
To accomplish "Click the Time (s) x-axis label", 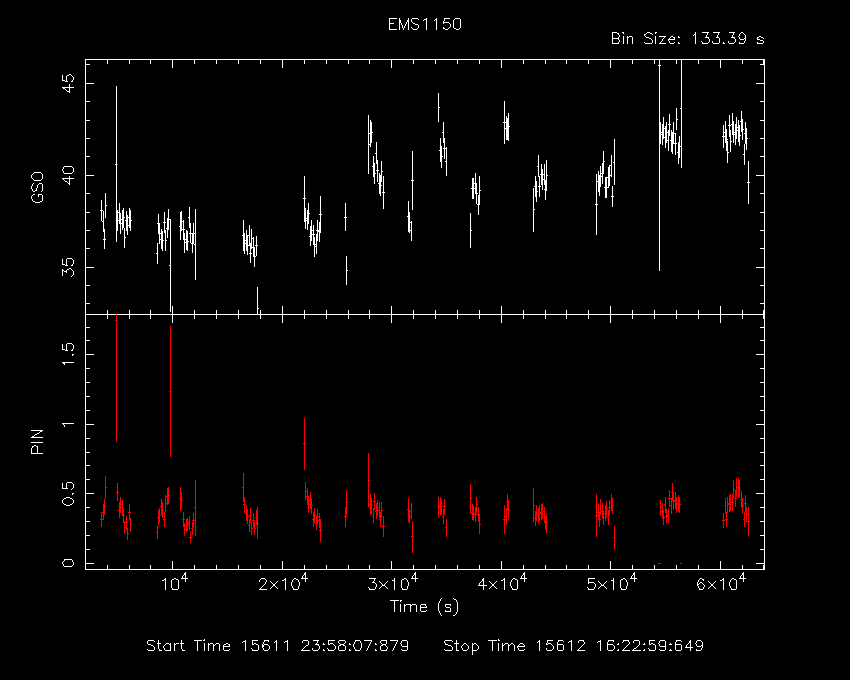I will [424, 606].
